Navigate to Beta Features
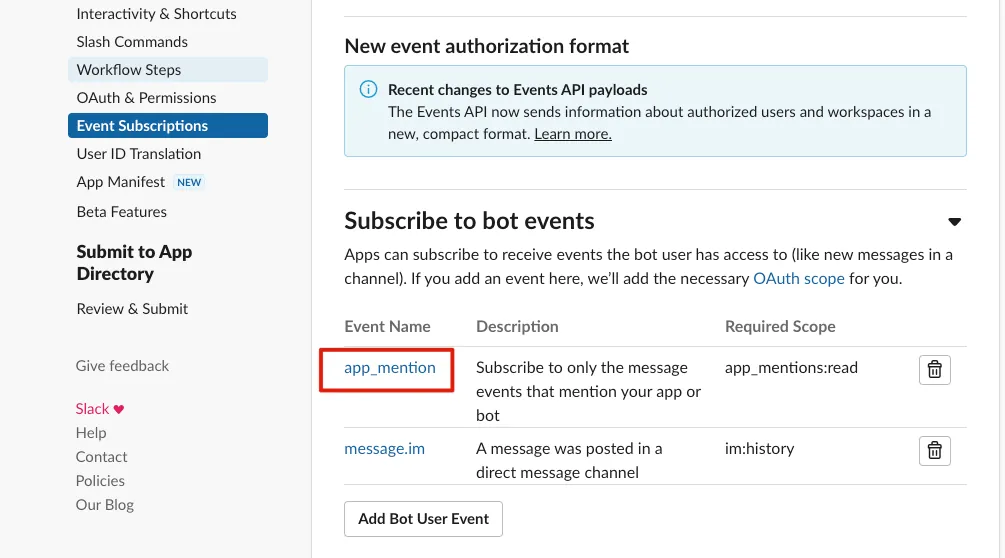 (122, 212)
